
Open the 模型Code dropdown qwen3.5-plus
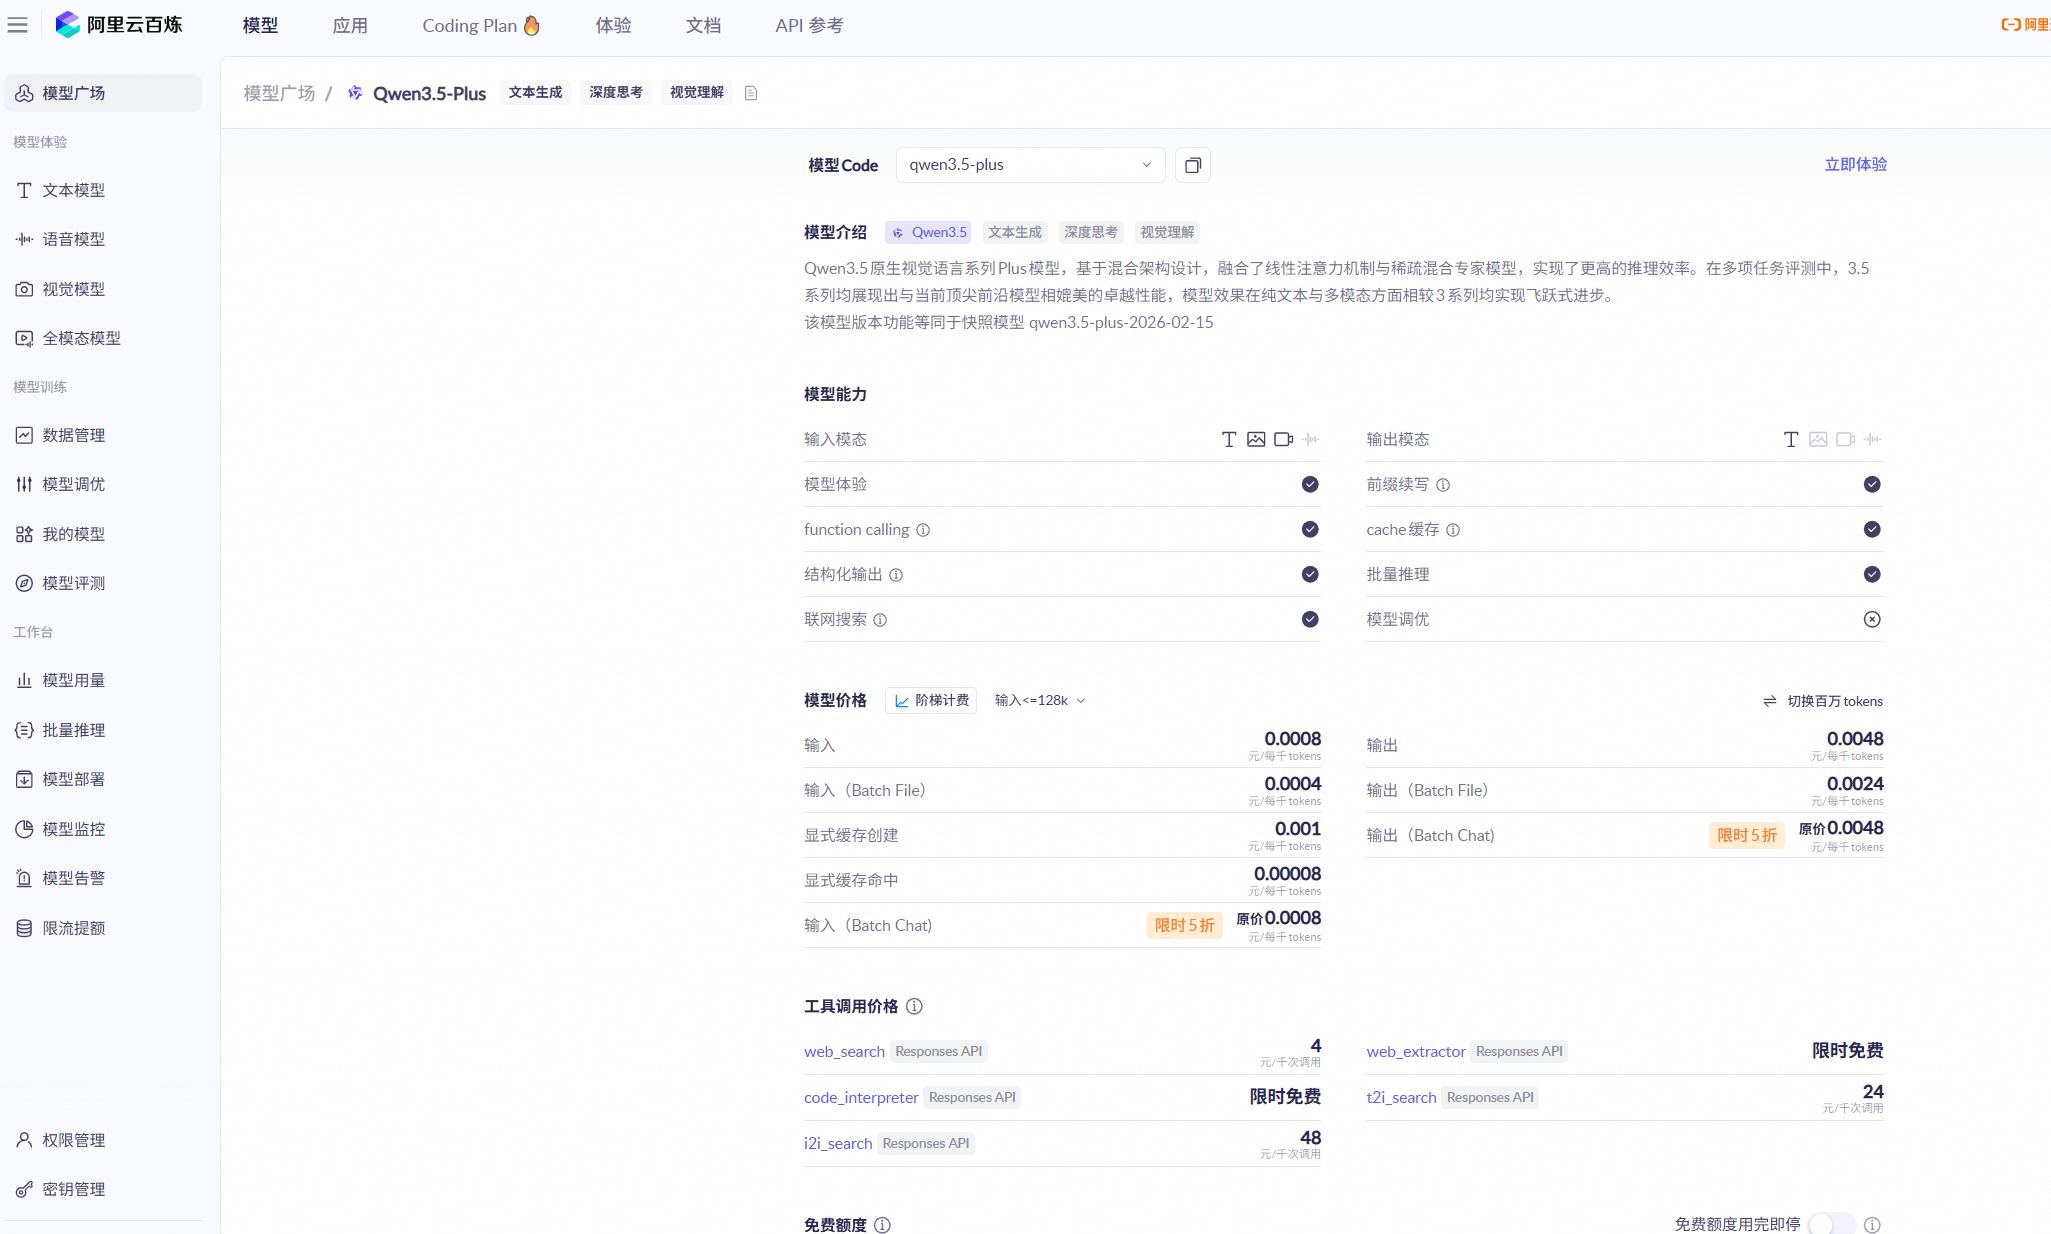tap(1030, 165)
